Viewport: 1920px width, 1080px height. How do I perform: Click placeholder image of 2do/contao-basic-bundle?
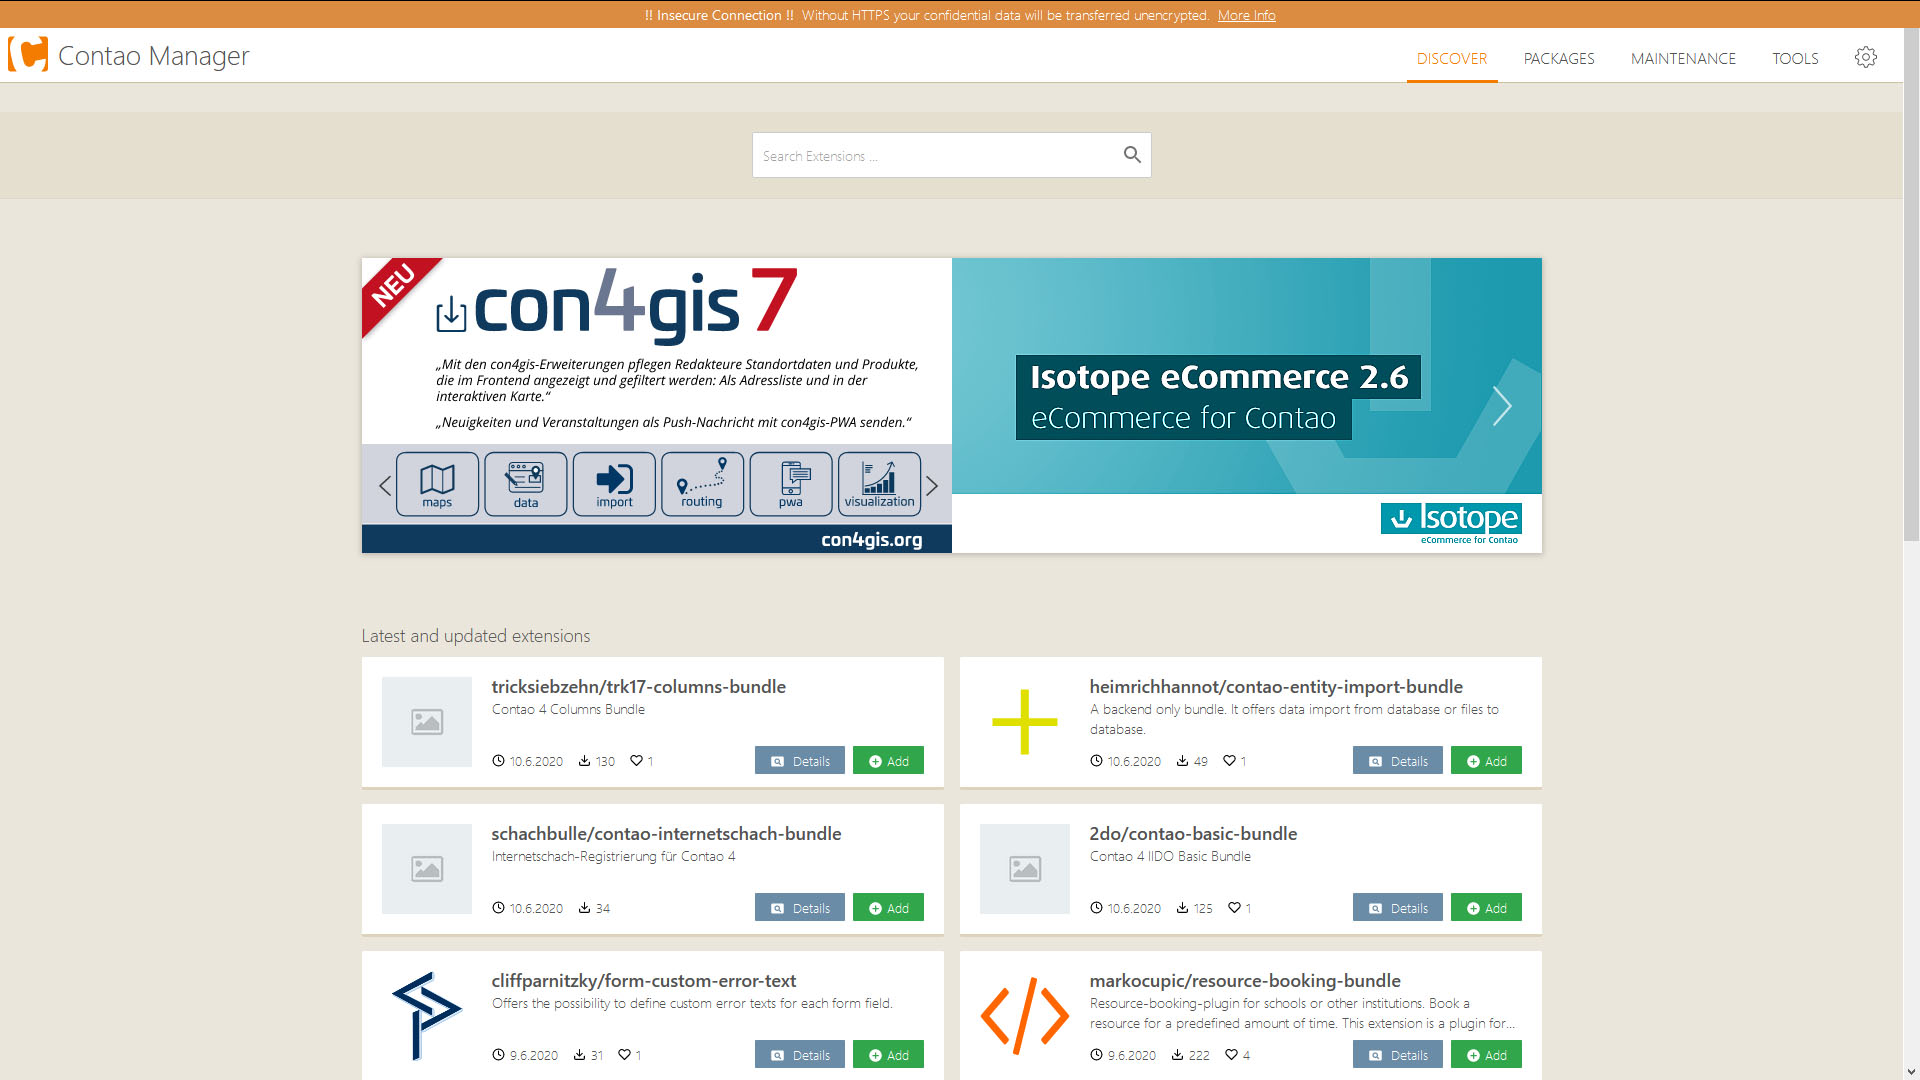pyautogui.click(x=1025, y=869)
